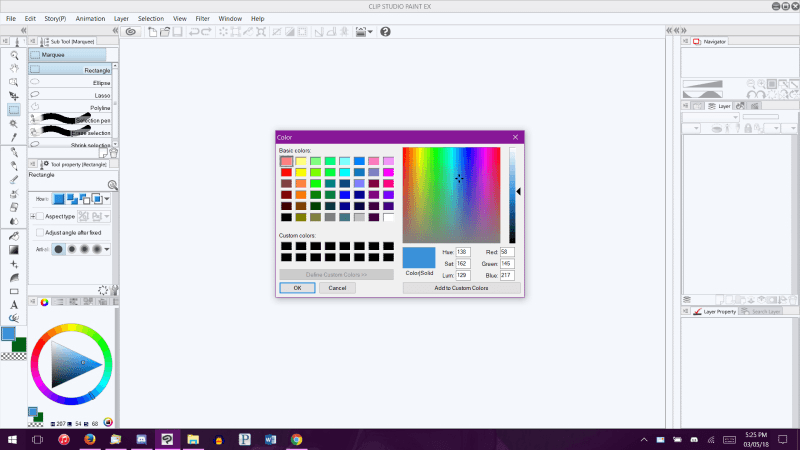
Task: Click Add to Custom Colors button
Action: 461,288
